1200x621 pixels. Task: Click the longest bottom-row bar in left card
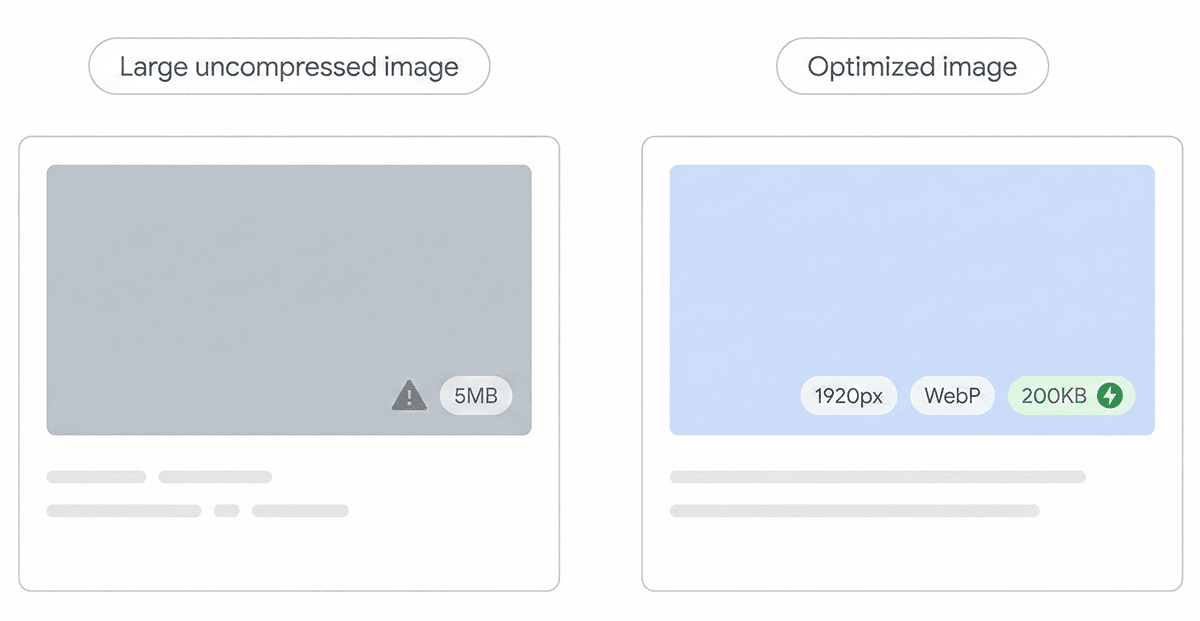coord(124,511)
